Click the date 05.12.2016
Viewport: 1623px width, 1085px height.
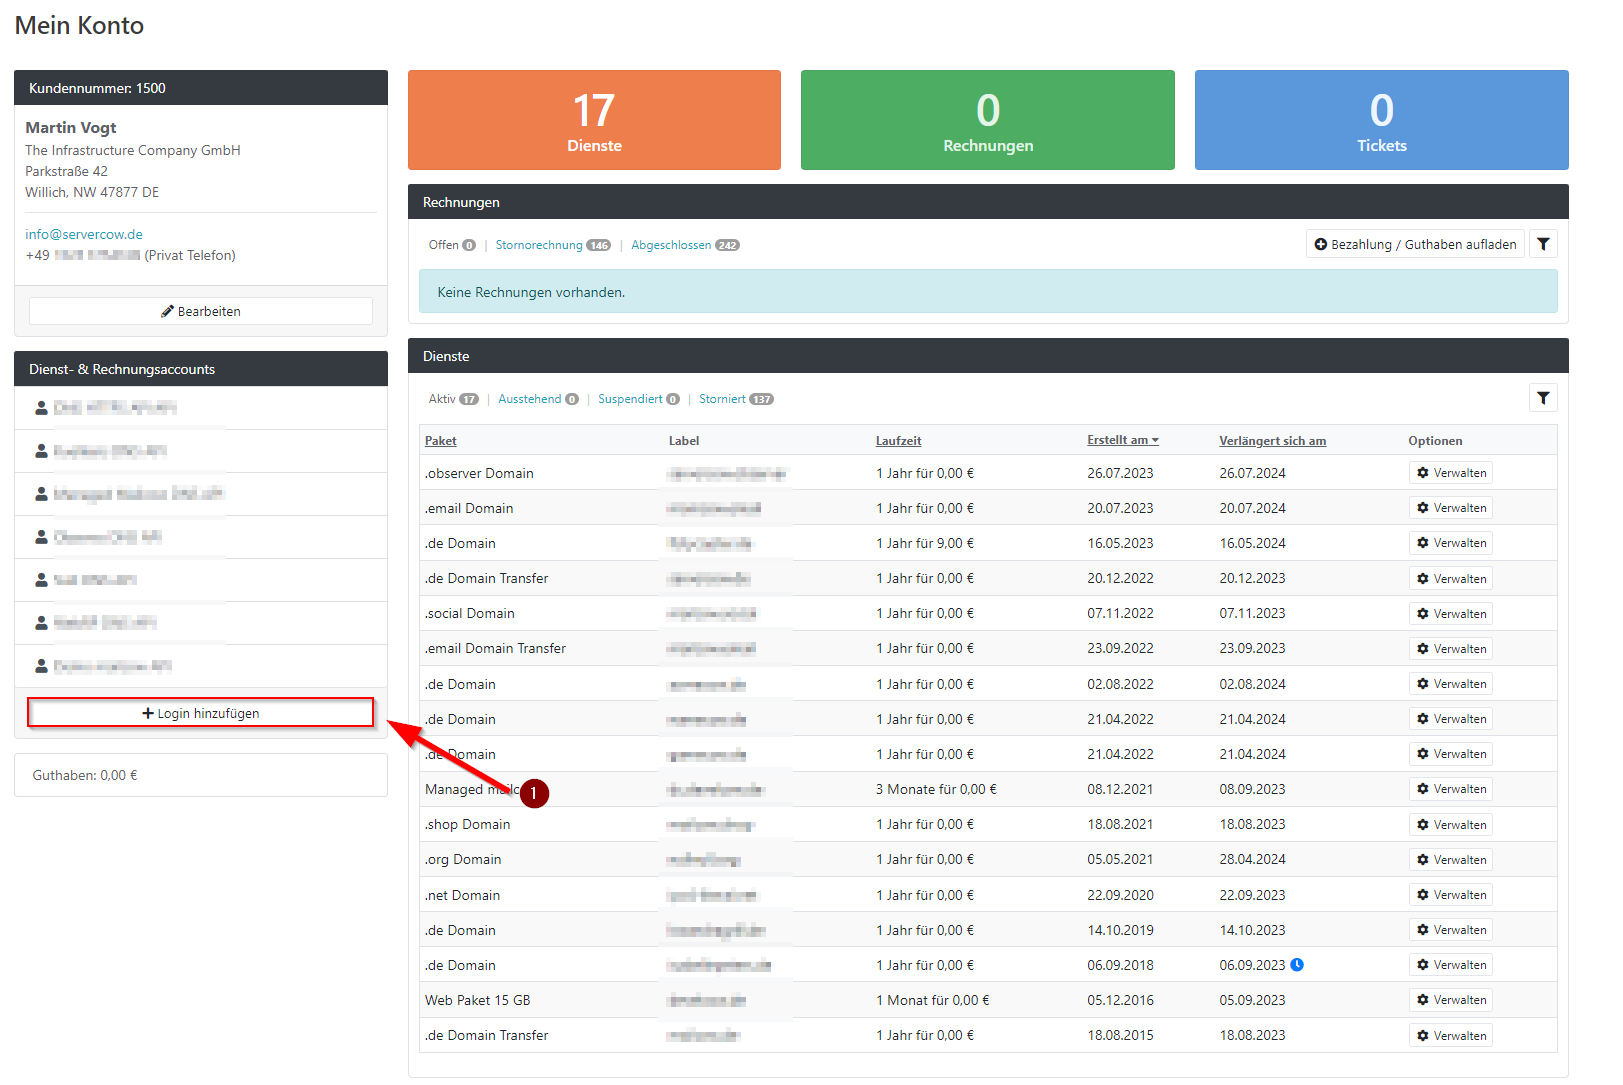click(1120, 1000)
